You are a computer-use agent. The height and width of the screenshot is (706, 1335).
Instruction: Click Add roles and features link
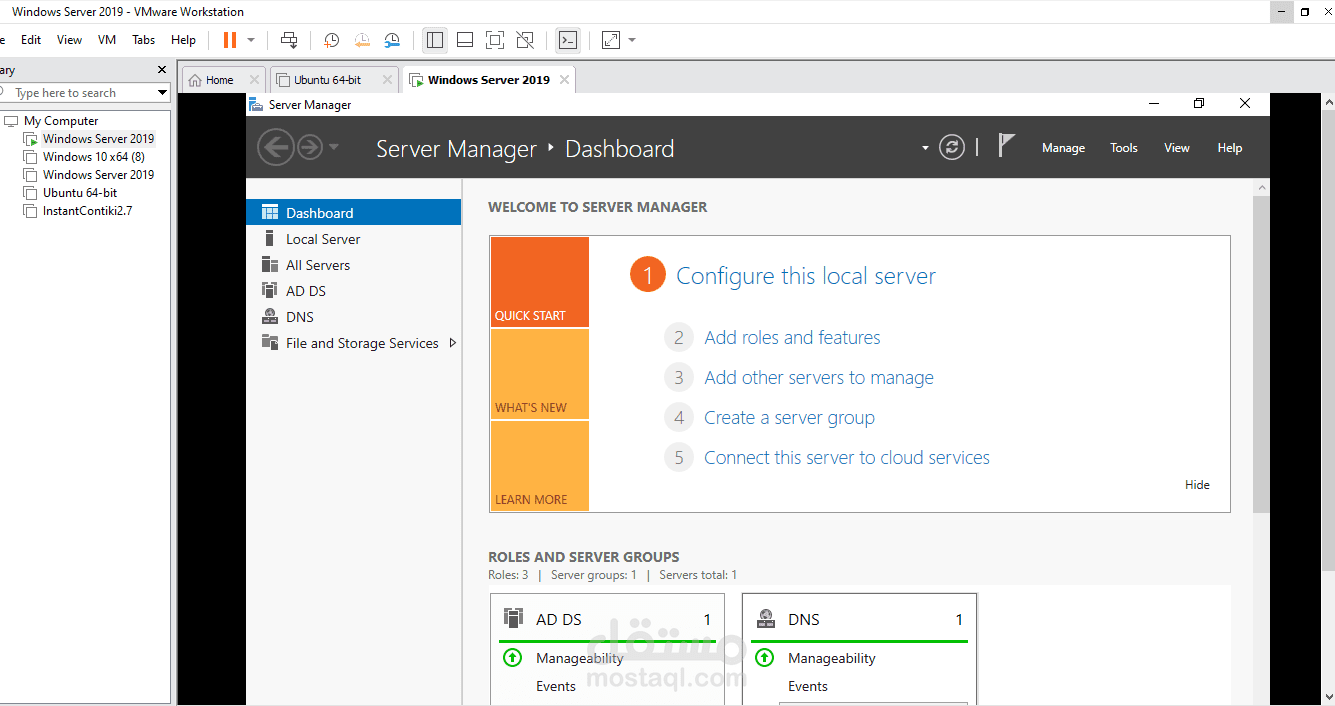coord(792,338)
